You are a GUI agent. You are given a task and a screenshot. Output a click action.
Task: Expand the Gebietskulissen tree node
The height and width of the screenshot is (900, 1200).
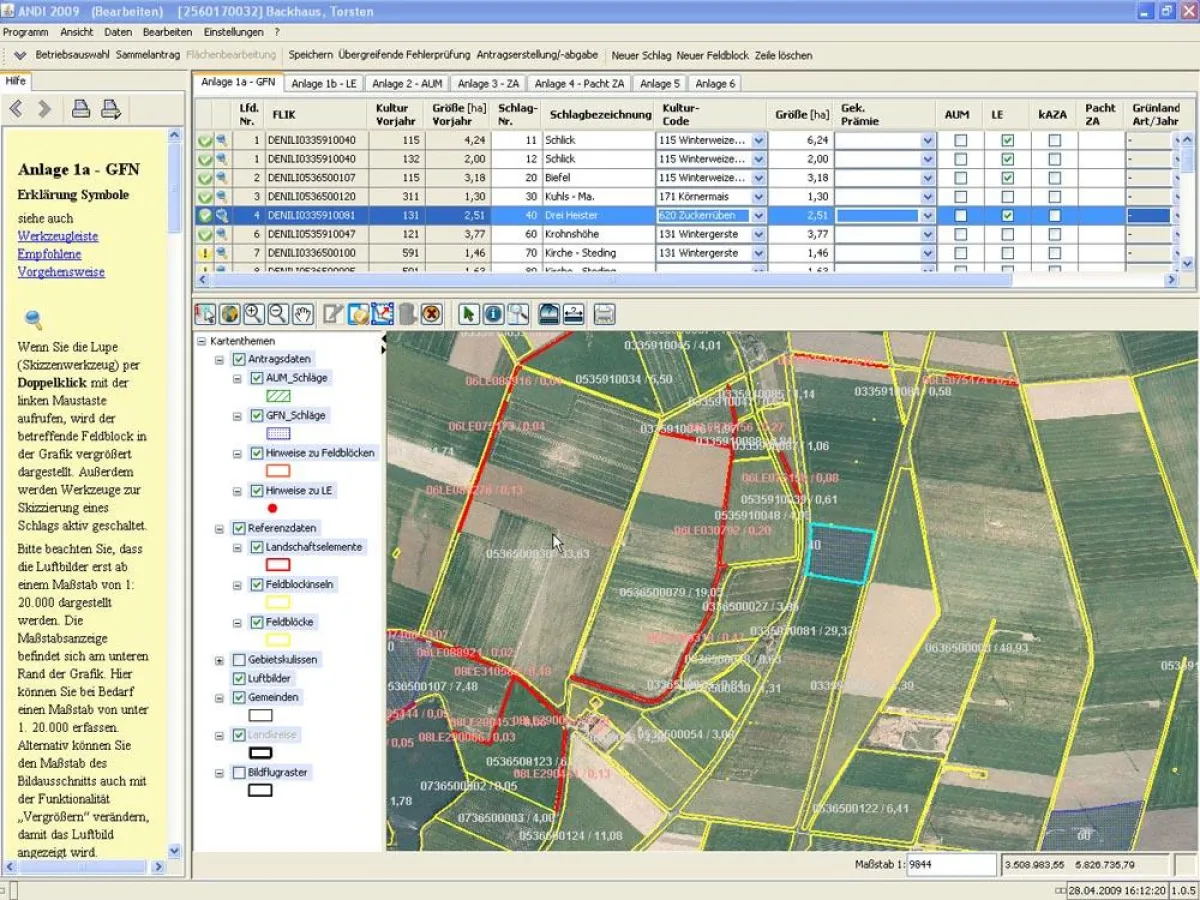[219, 660]
